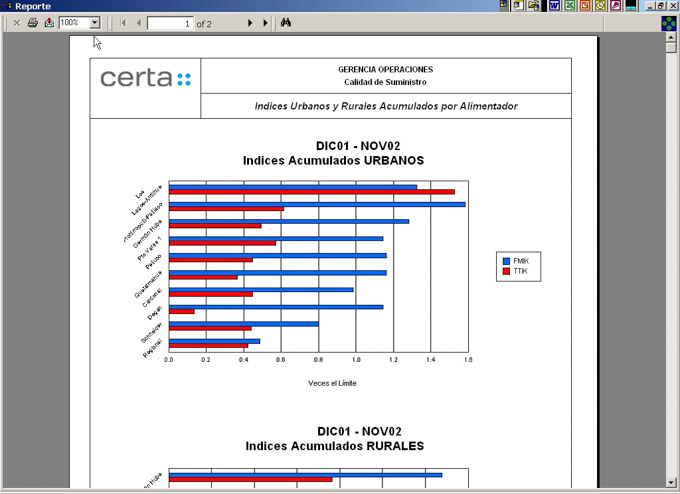Jump to the first page arrow
The height and width of the screenshot is (494, 680).
coord(123,22)
